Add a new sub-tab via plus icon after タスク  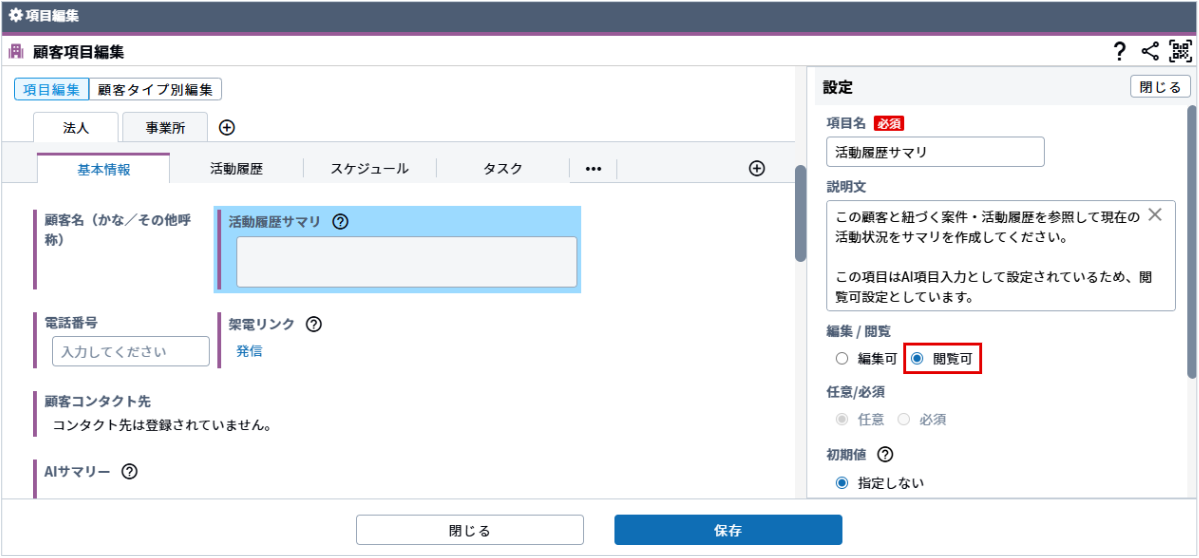[756, 169]
